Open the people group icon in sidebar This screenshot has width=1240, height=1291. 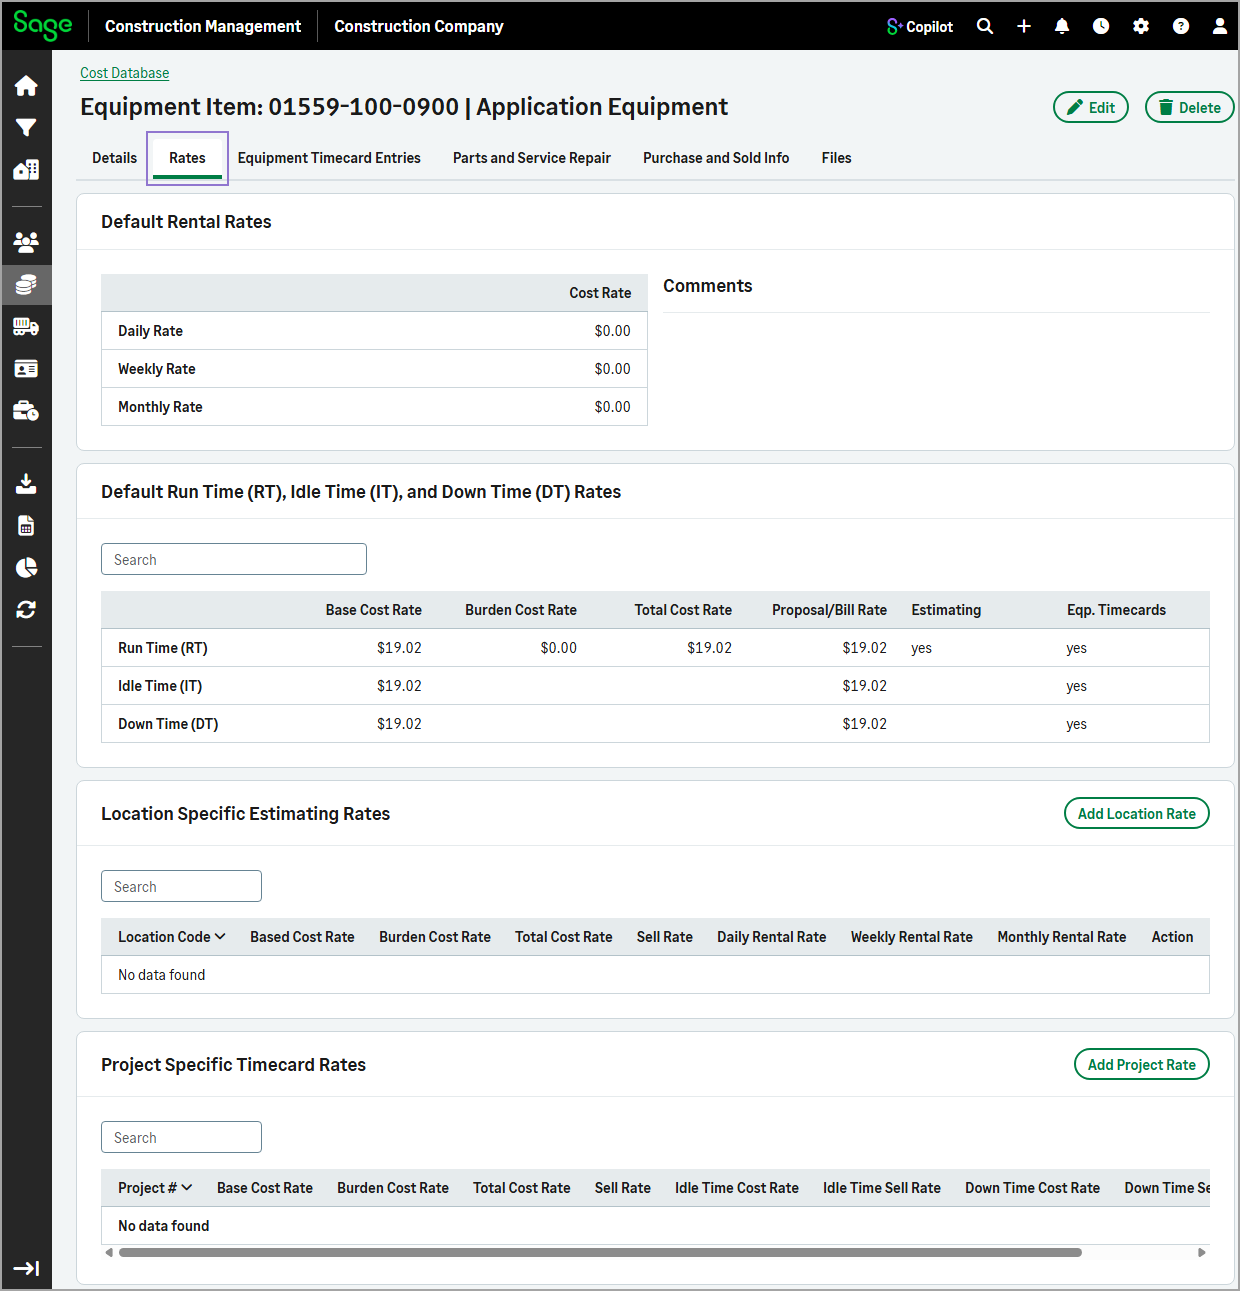coord(27,242)
